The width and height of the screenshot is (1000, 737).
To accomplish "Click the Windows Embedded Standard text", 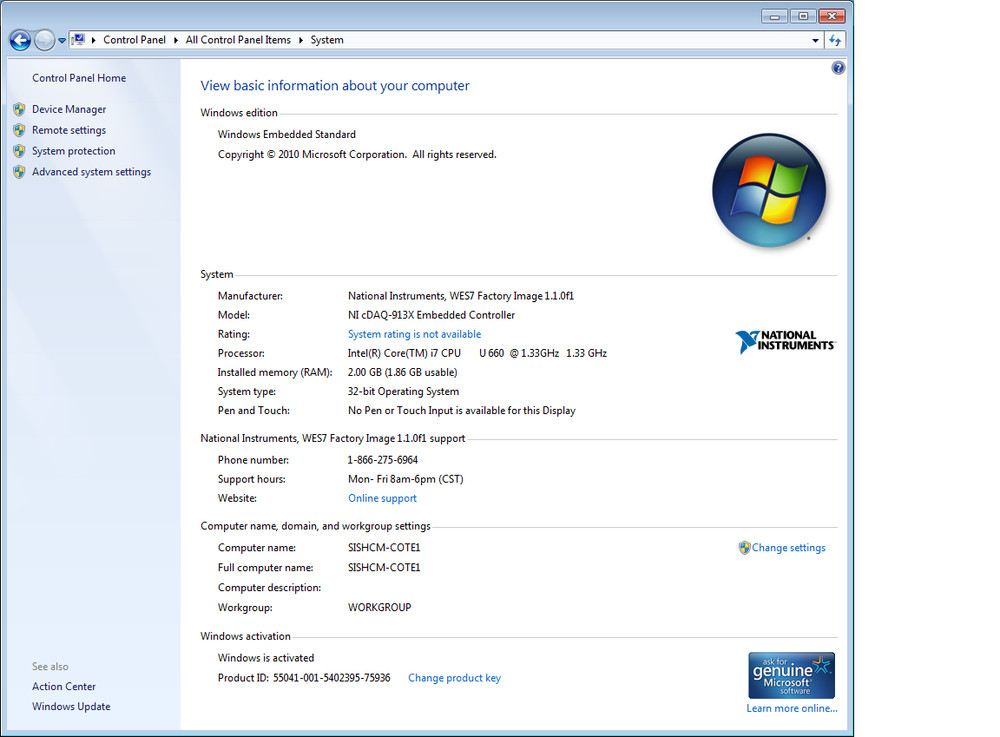I will 286,135.
